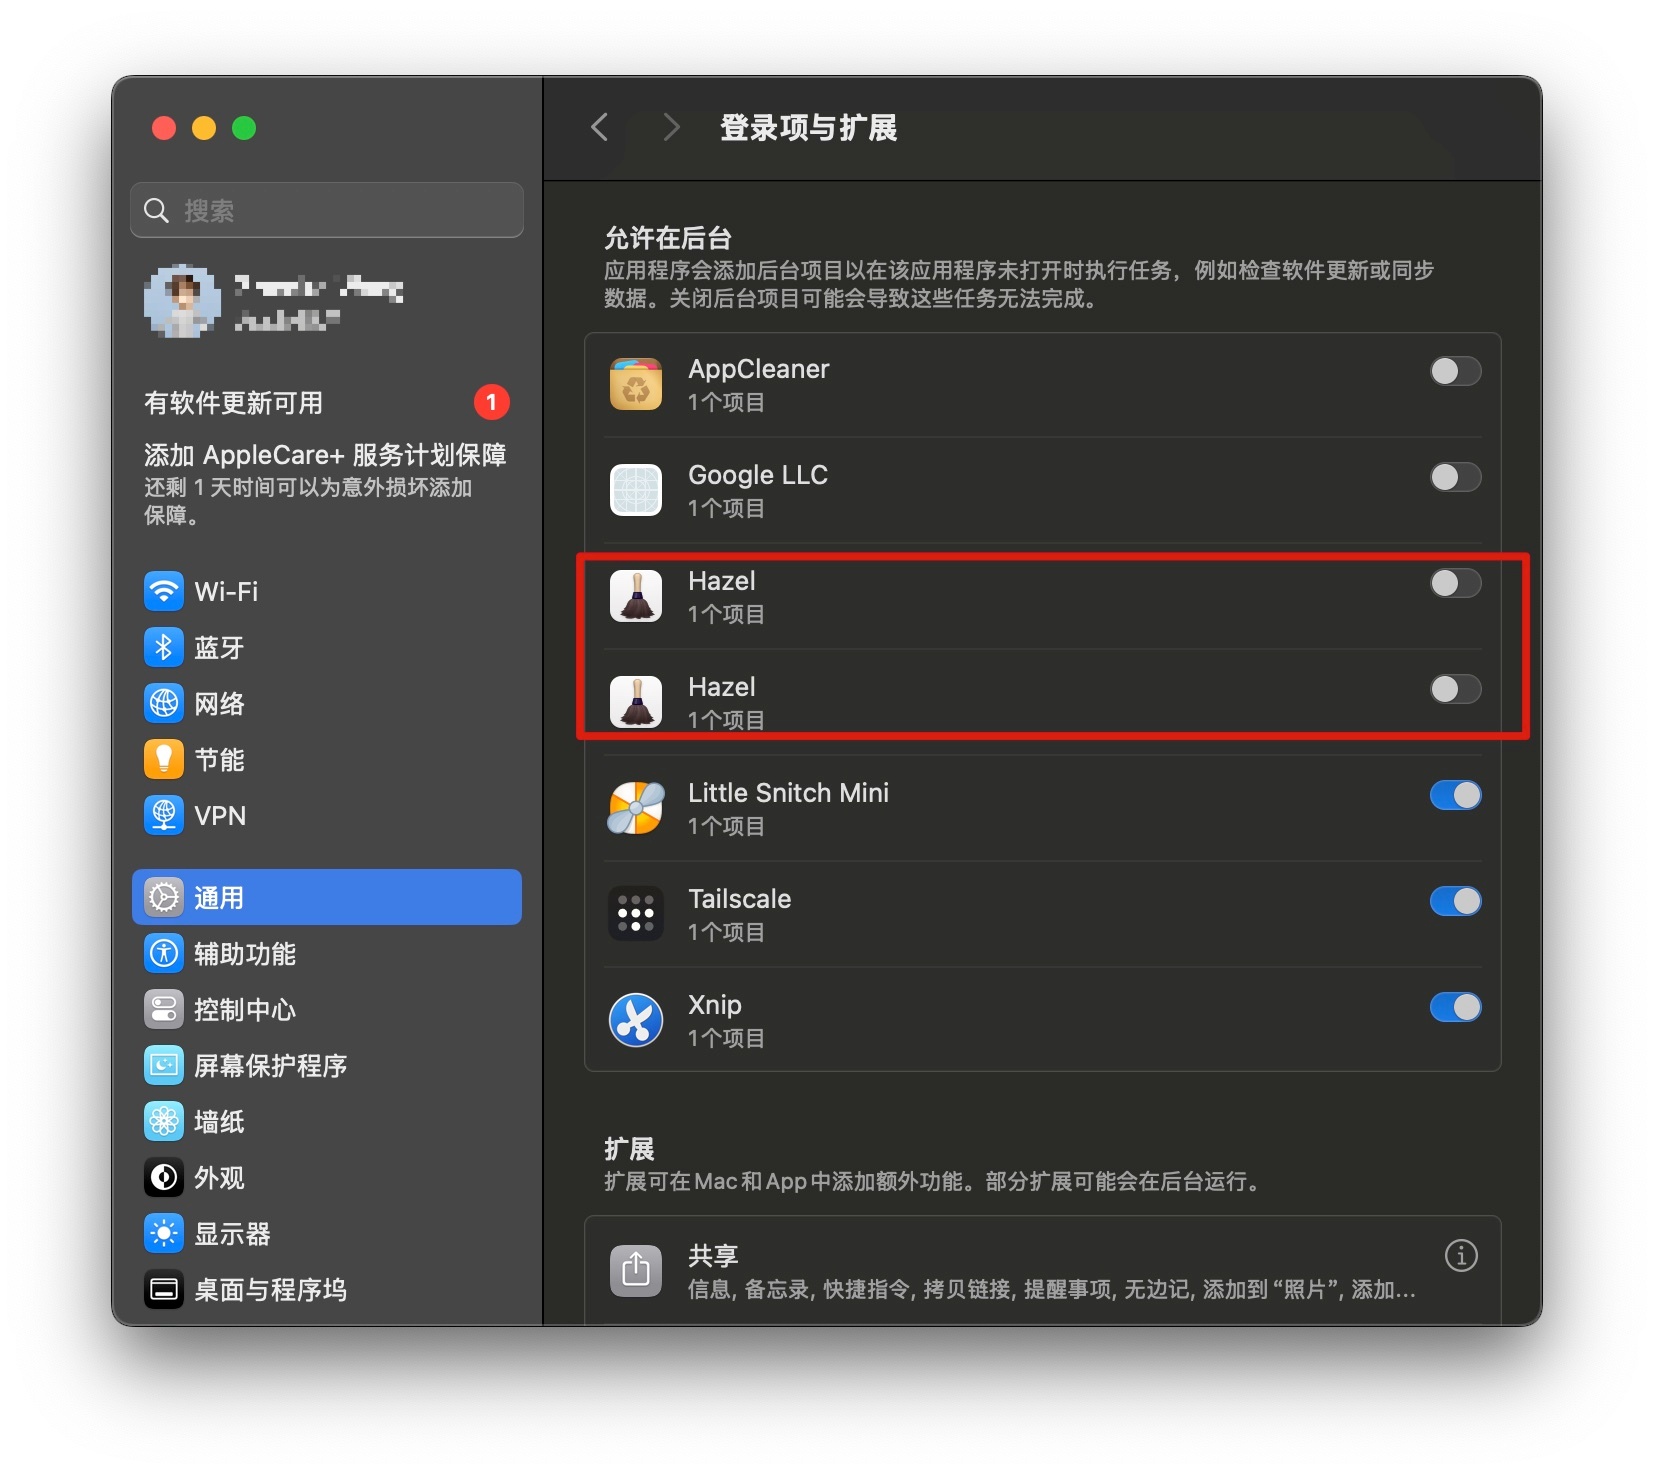The height and width of the screenshot is (1474, 1654).
Task: Click the search magnifier icon
Action: coord(156,210)
